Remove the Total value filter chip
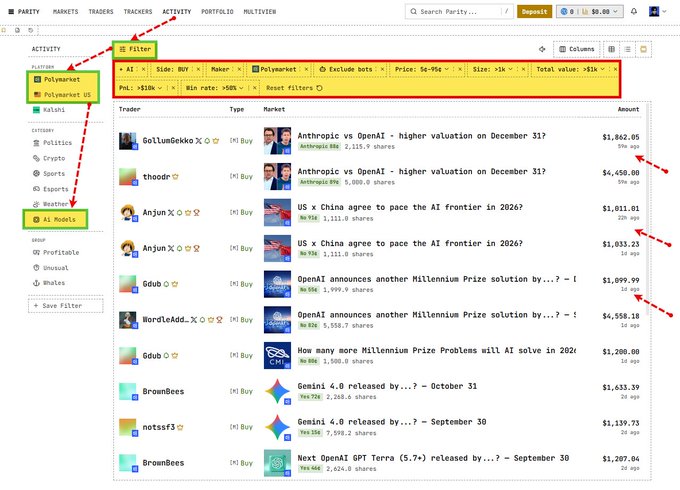 coord(615,69)
